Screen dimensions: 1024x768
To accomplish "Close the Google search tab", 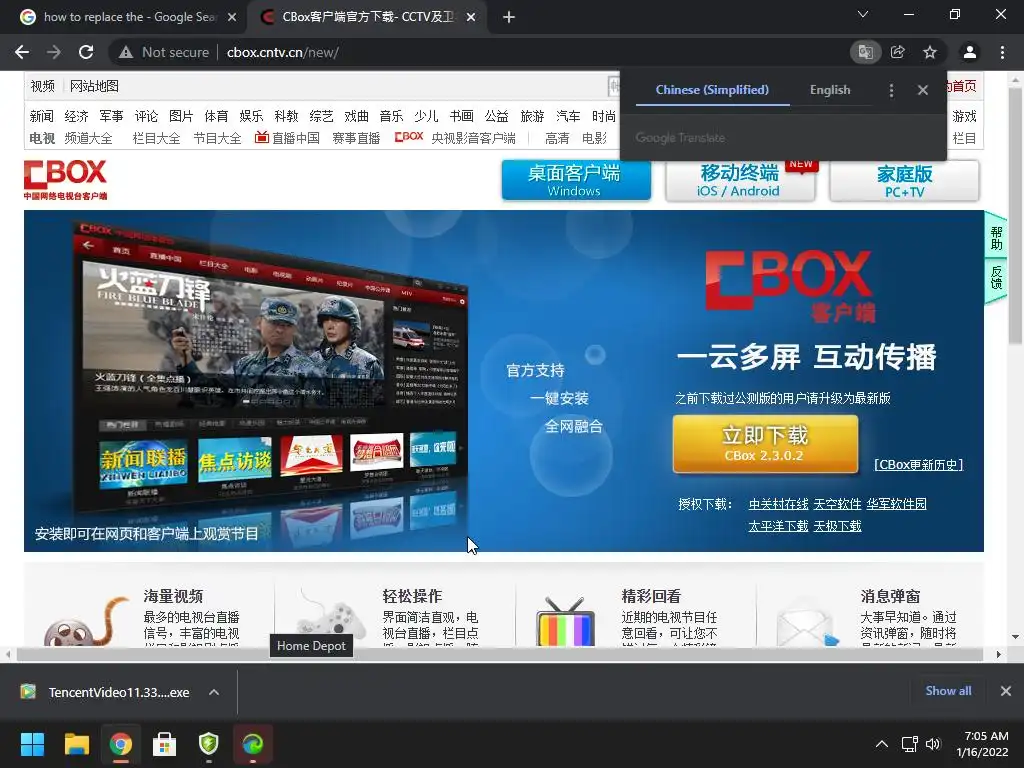I will [x=232, y=17].
